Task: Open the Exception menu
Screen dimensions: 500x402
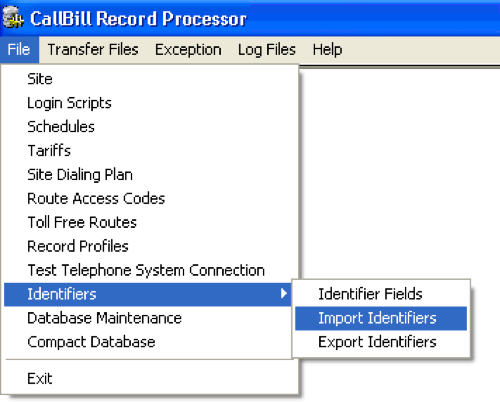Action: 188,50
